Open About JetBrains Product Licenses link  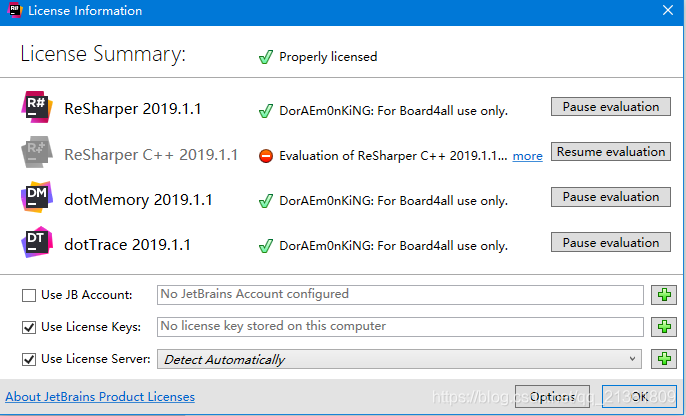click(100, 397)
